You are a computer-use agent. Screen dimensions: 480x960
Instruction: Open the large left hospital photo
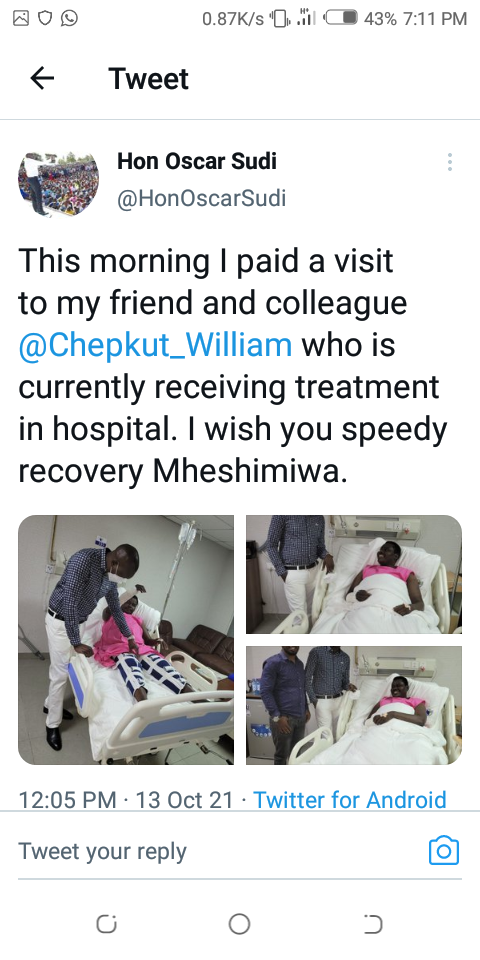coord(126,640)
